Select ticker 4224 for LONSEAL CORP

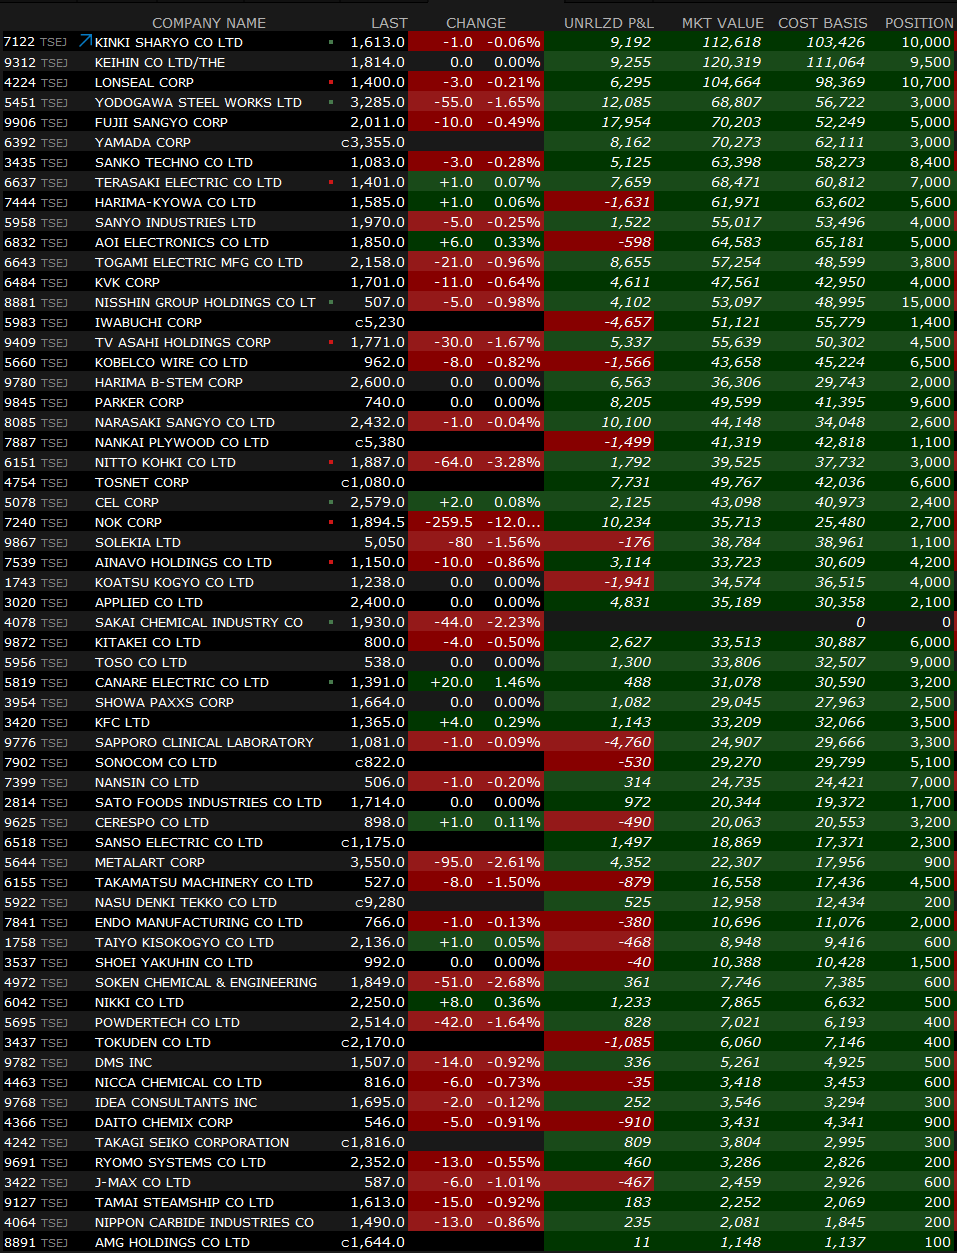[x=20, y=82]
